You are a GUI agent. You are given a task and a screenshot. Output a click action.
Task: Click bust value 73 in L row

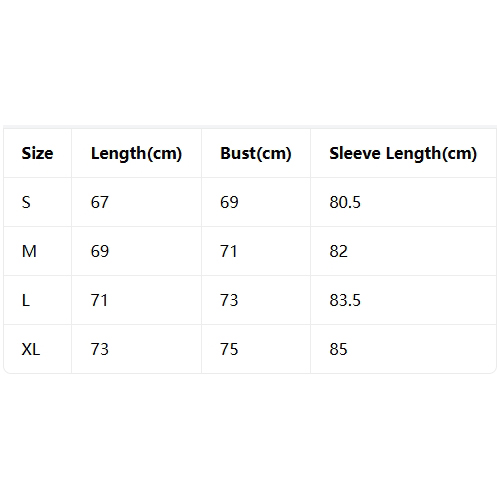[229, 300]
